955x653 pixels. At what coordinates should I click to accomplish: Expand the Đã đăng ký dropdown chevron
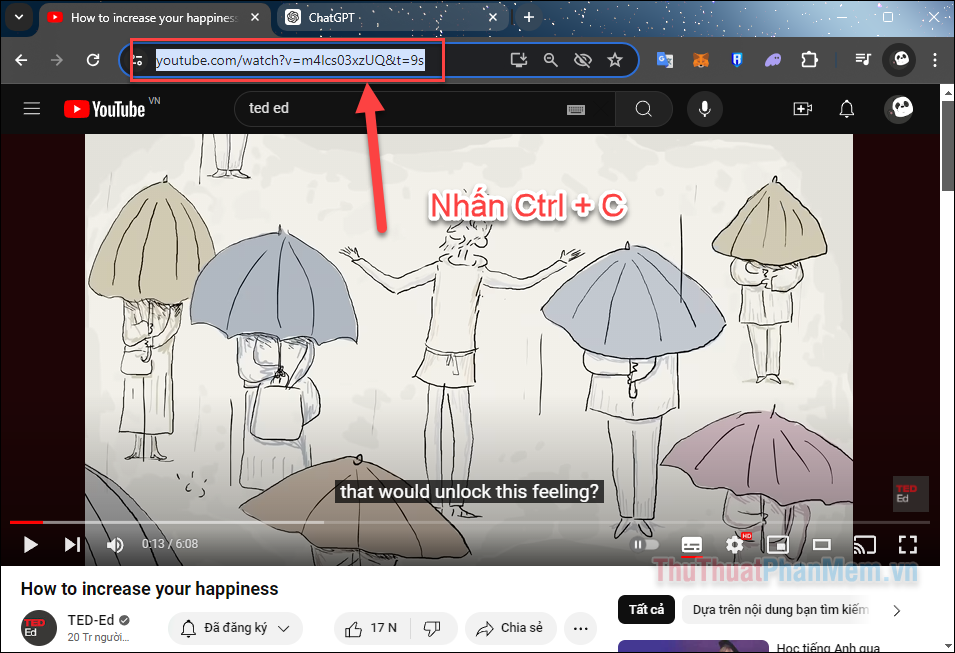coord(283,628)
